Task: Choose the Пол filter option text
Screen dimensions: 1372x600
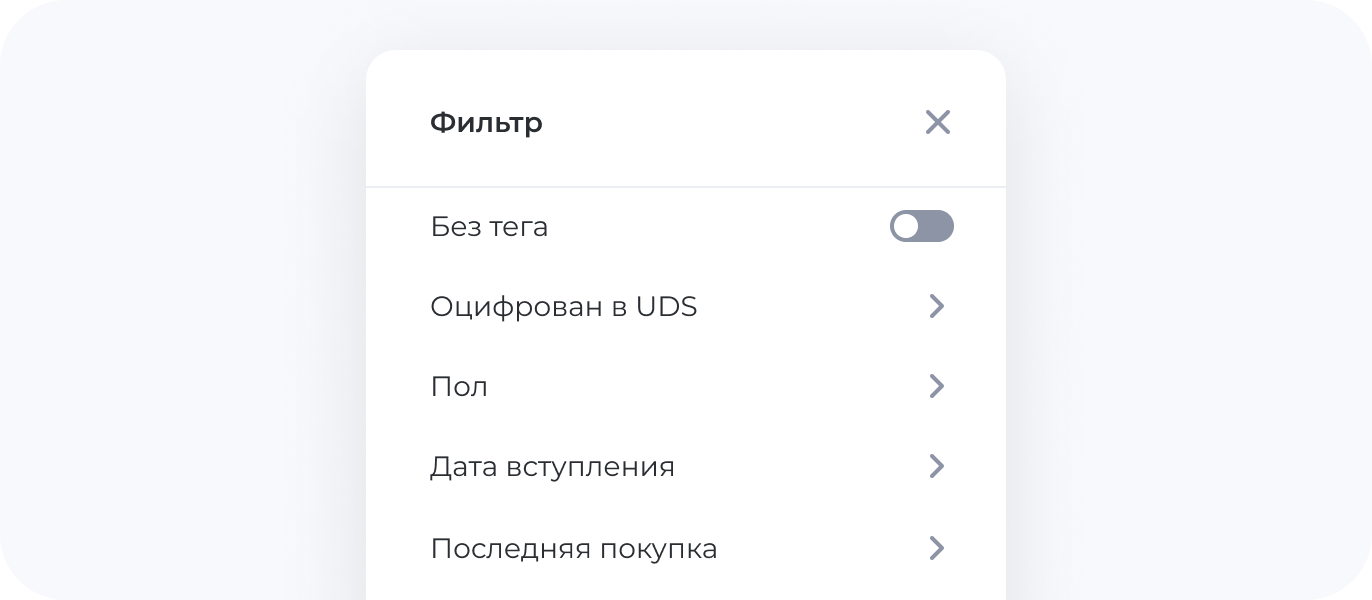Action: click(x=459, y=386)
